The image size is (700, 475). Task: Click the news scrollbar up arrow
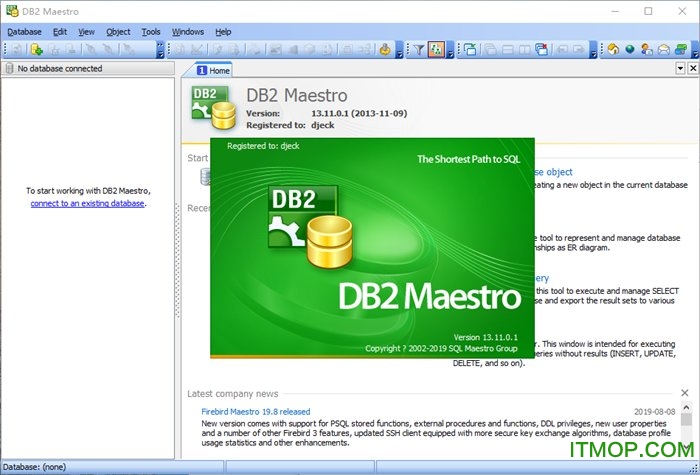coord(686,407)
